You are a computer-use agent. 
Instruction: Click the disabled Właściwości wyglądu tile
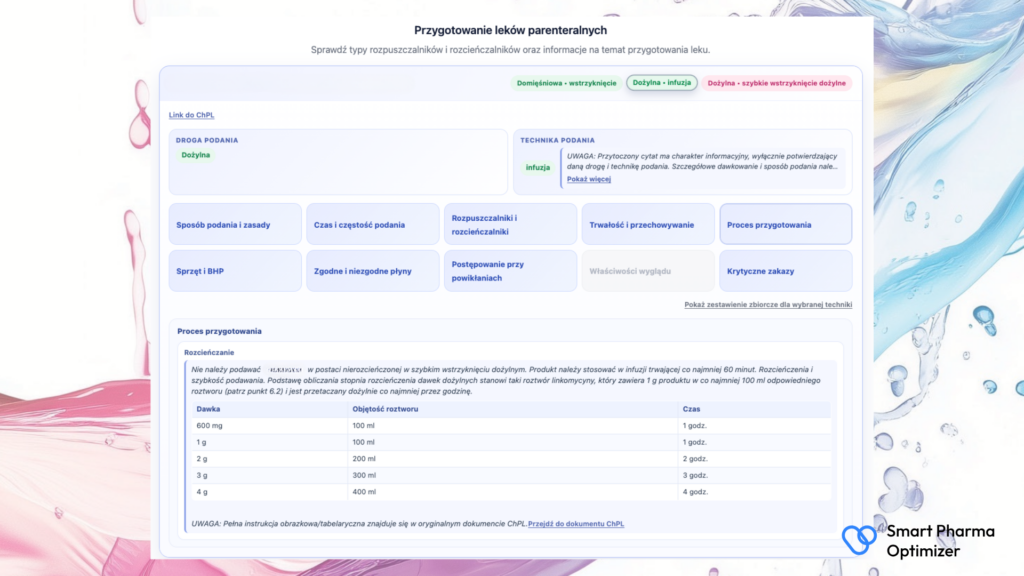648,271
